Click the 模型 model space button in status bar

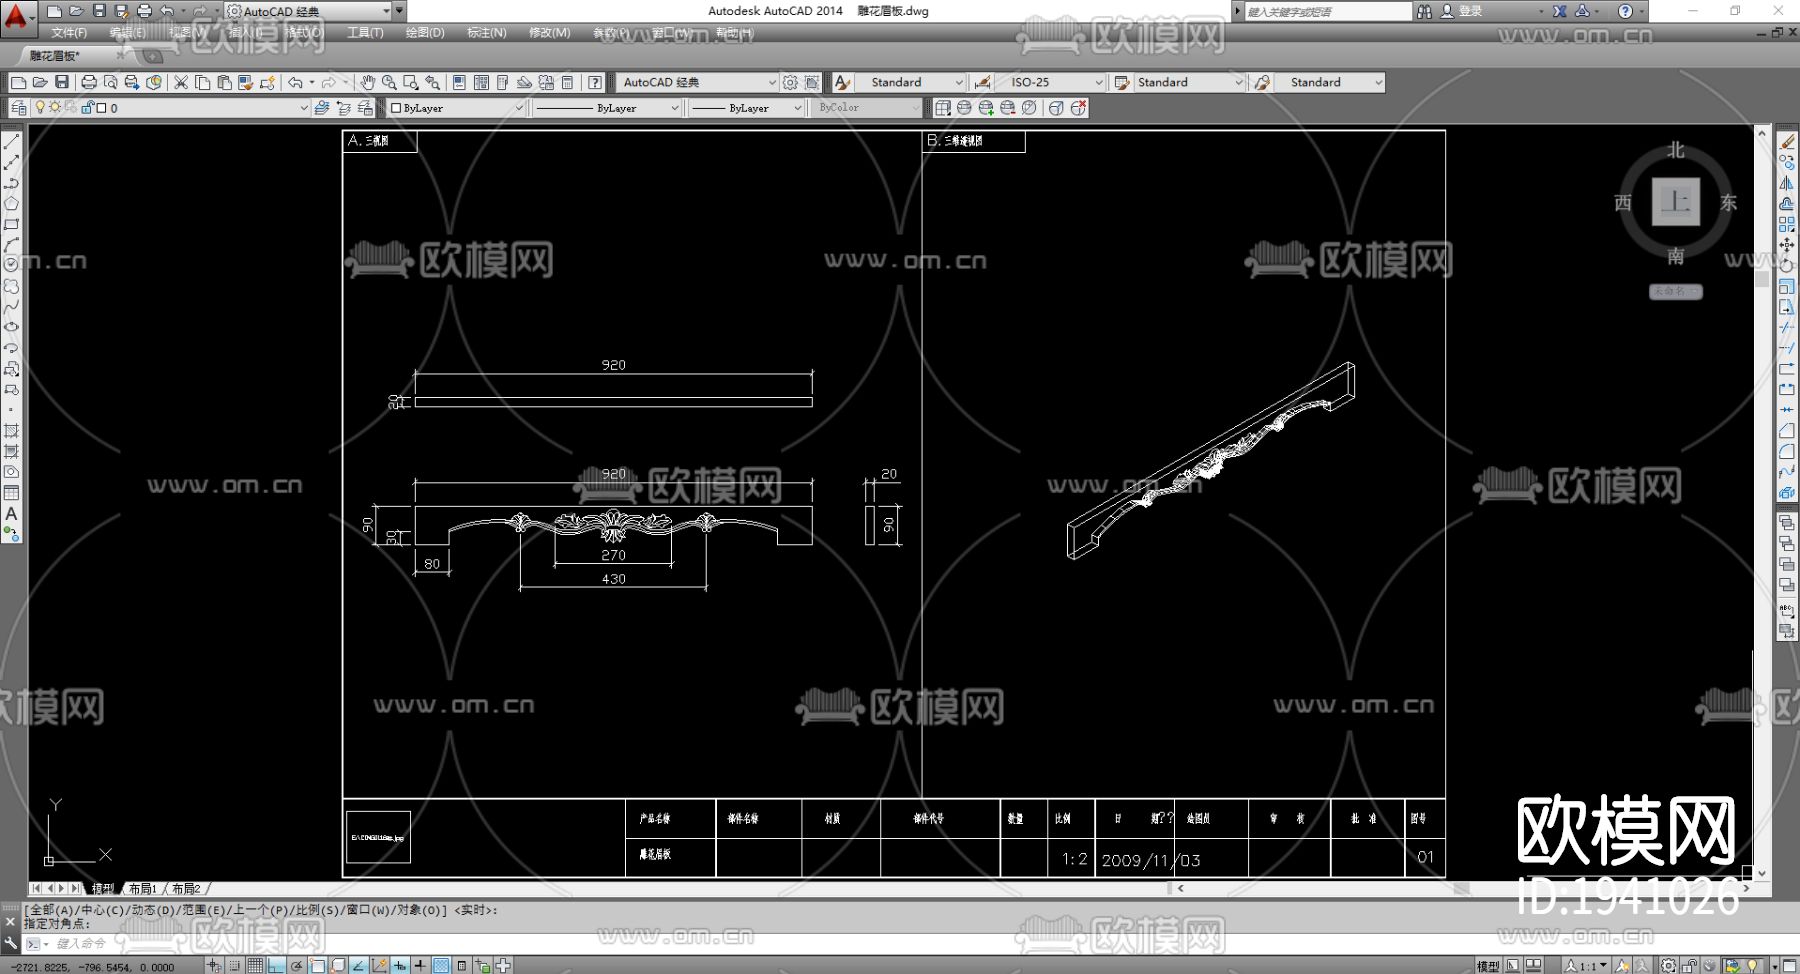[1488, 966]
